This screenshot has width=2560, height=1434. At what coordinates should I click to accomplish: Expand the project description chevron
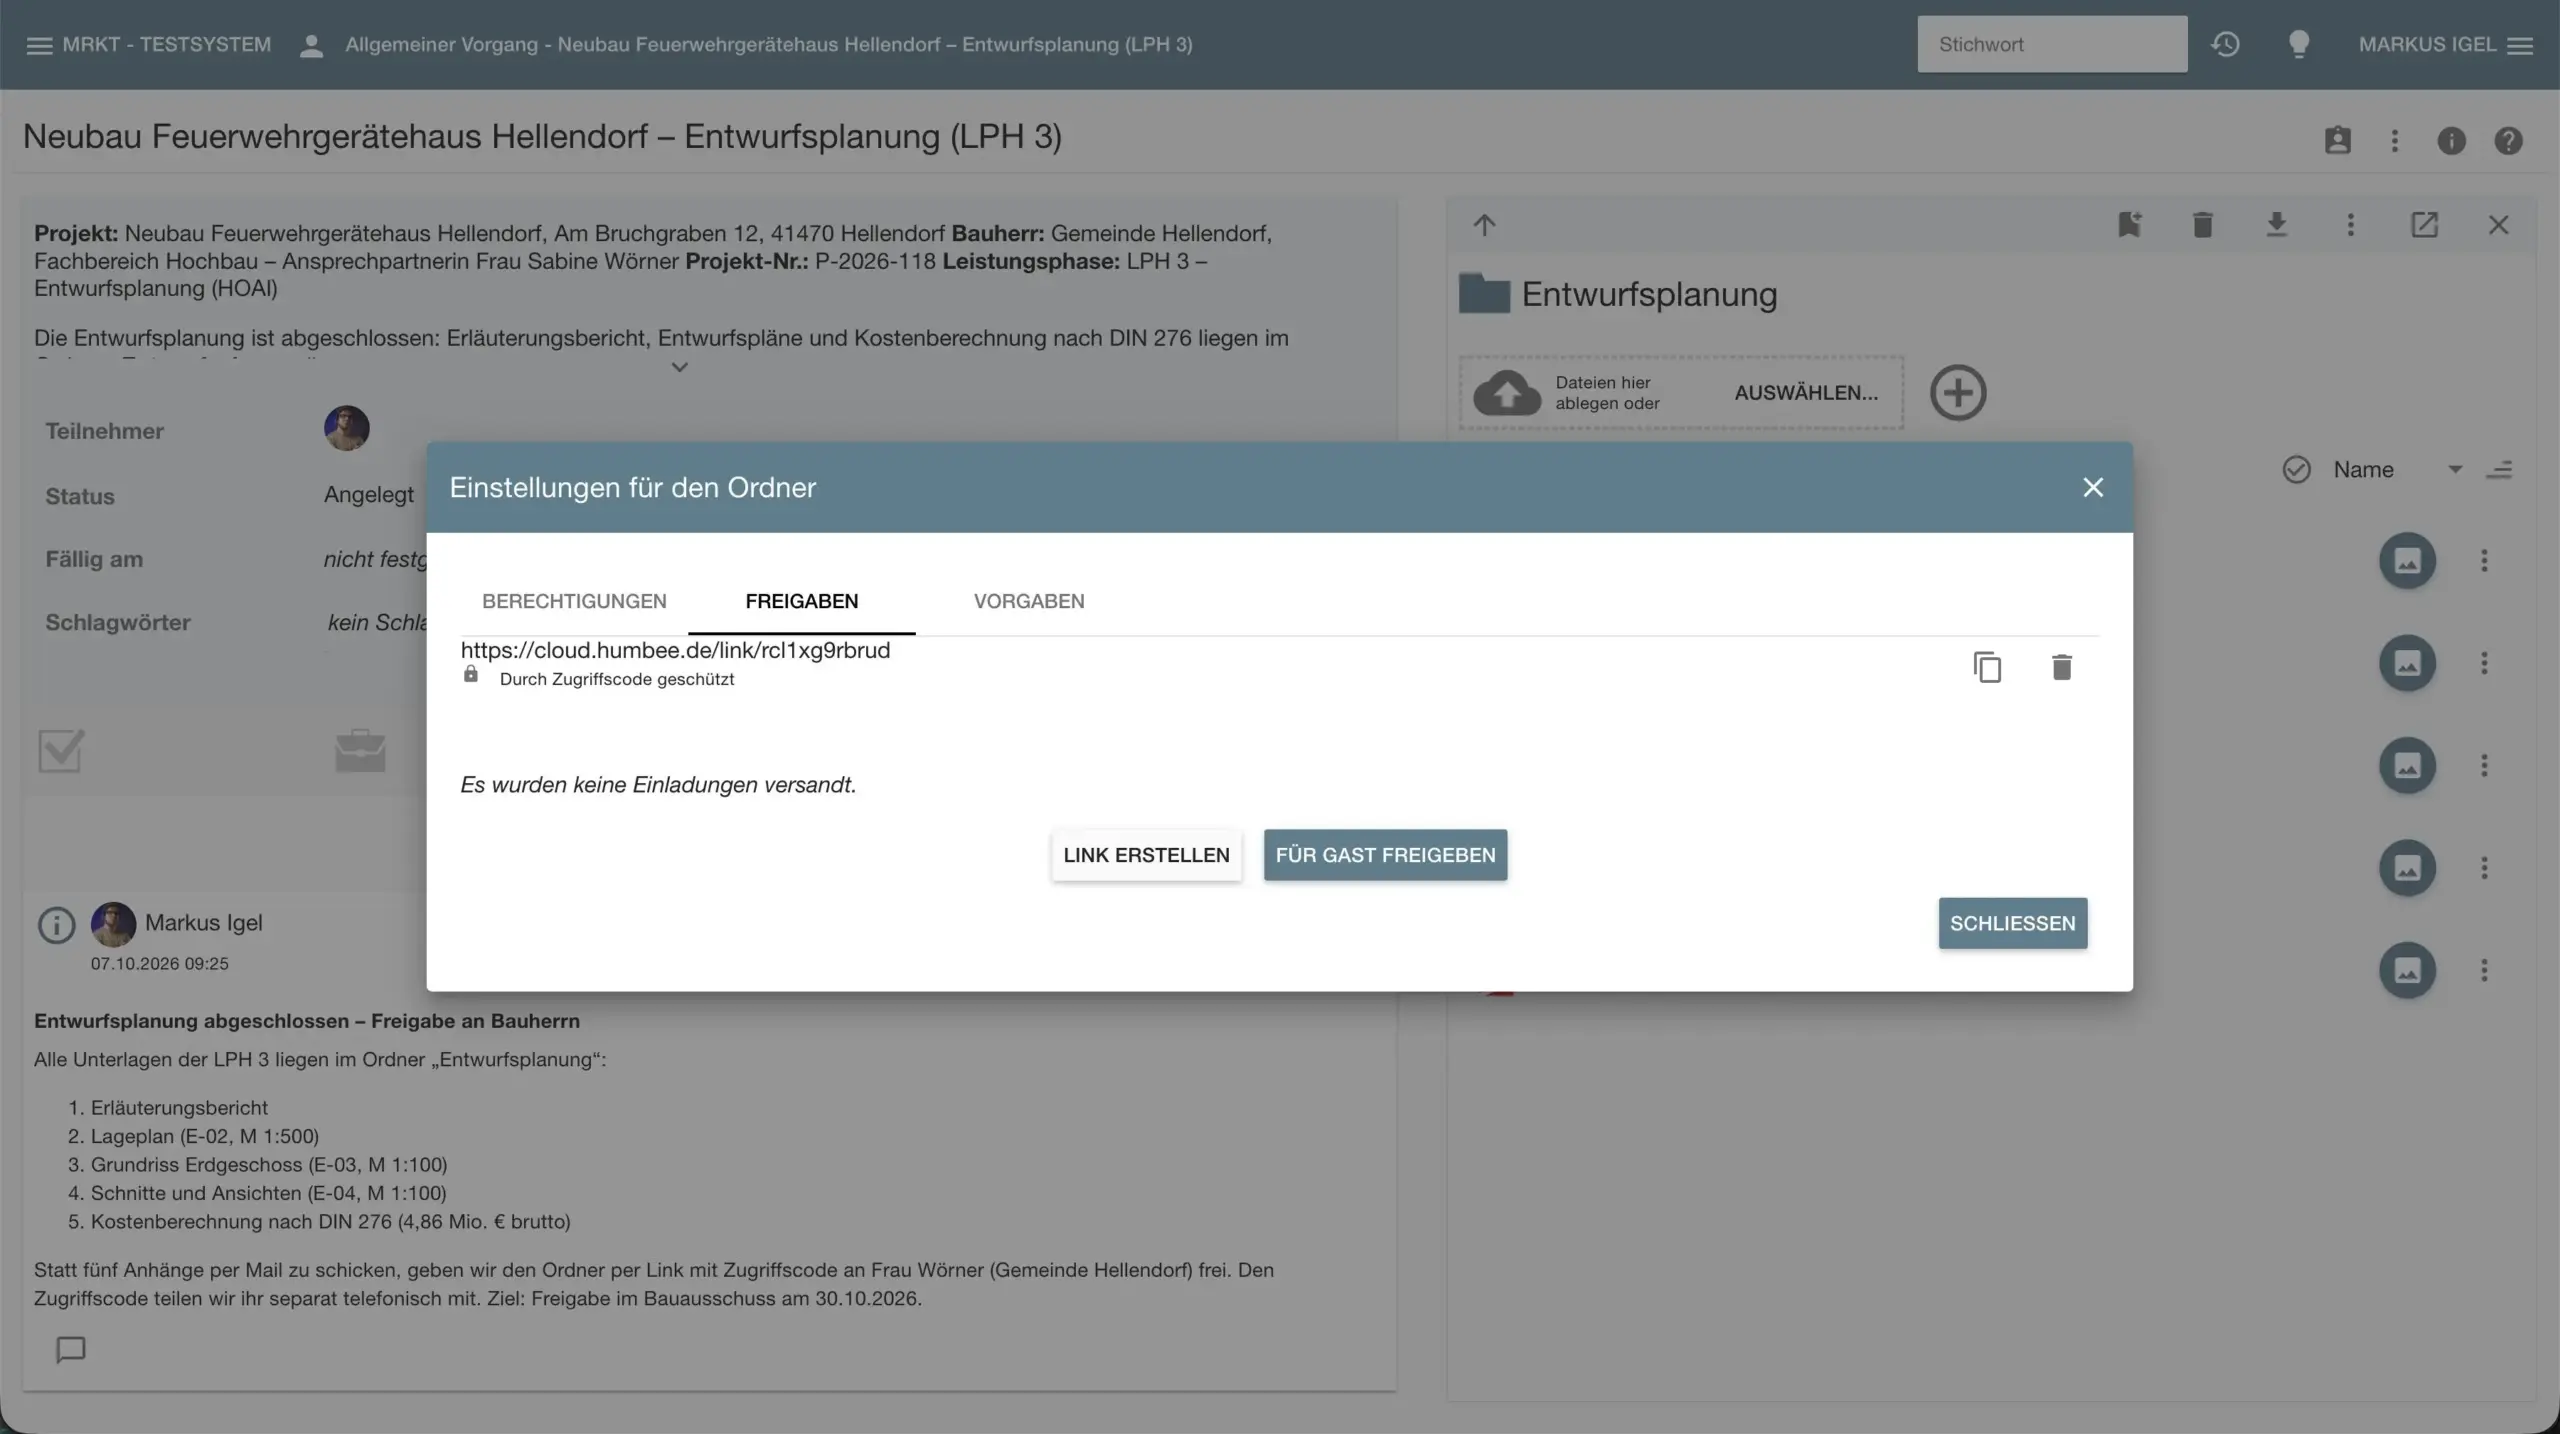click(679, 367)
